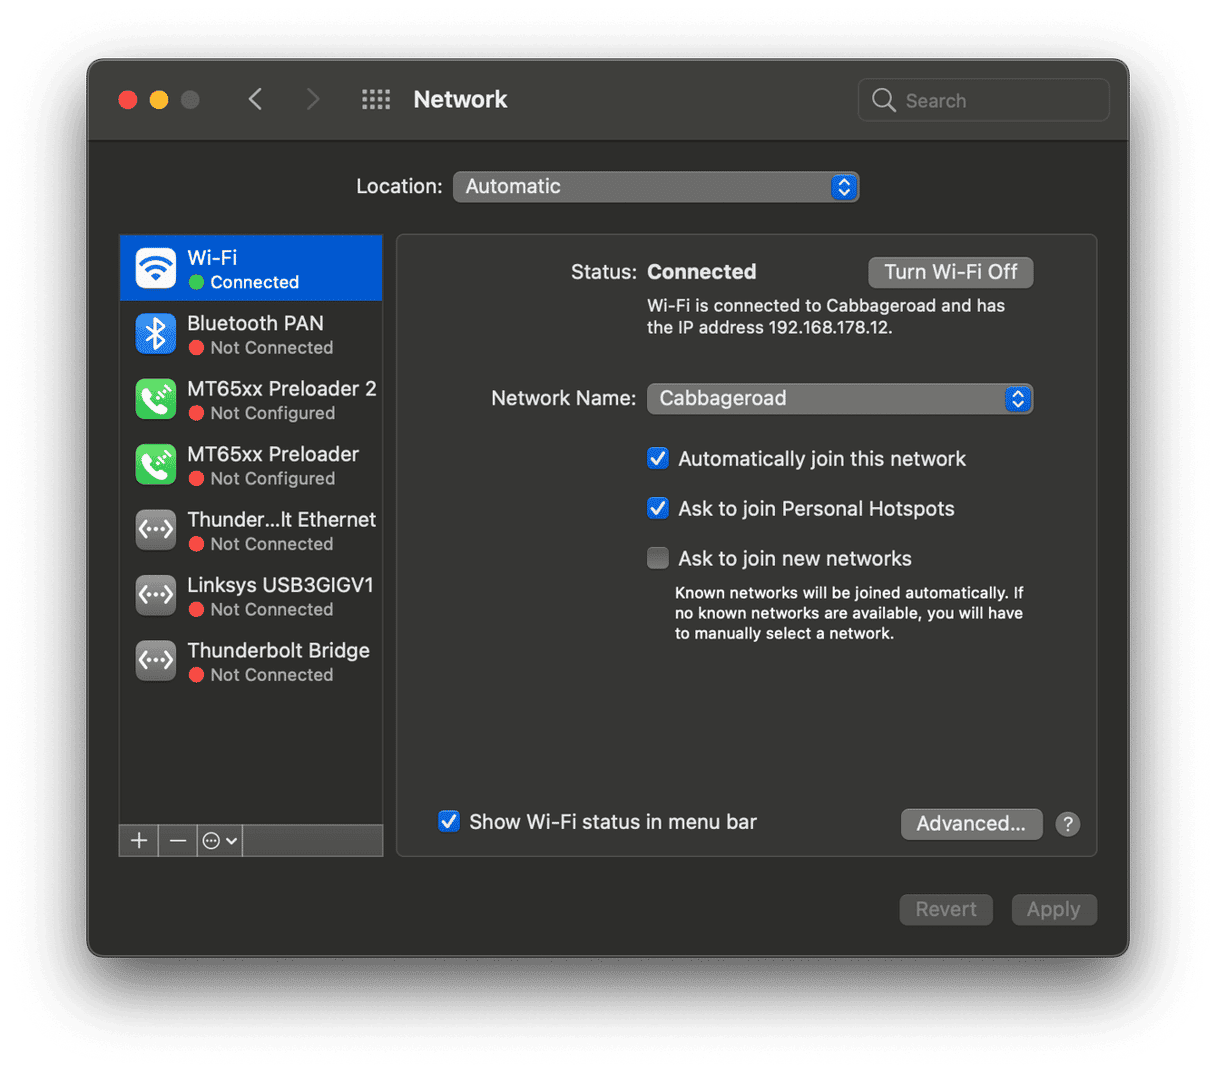Click the help question mark button
Screen dimensions: 1216x1072
(1067, 824)
